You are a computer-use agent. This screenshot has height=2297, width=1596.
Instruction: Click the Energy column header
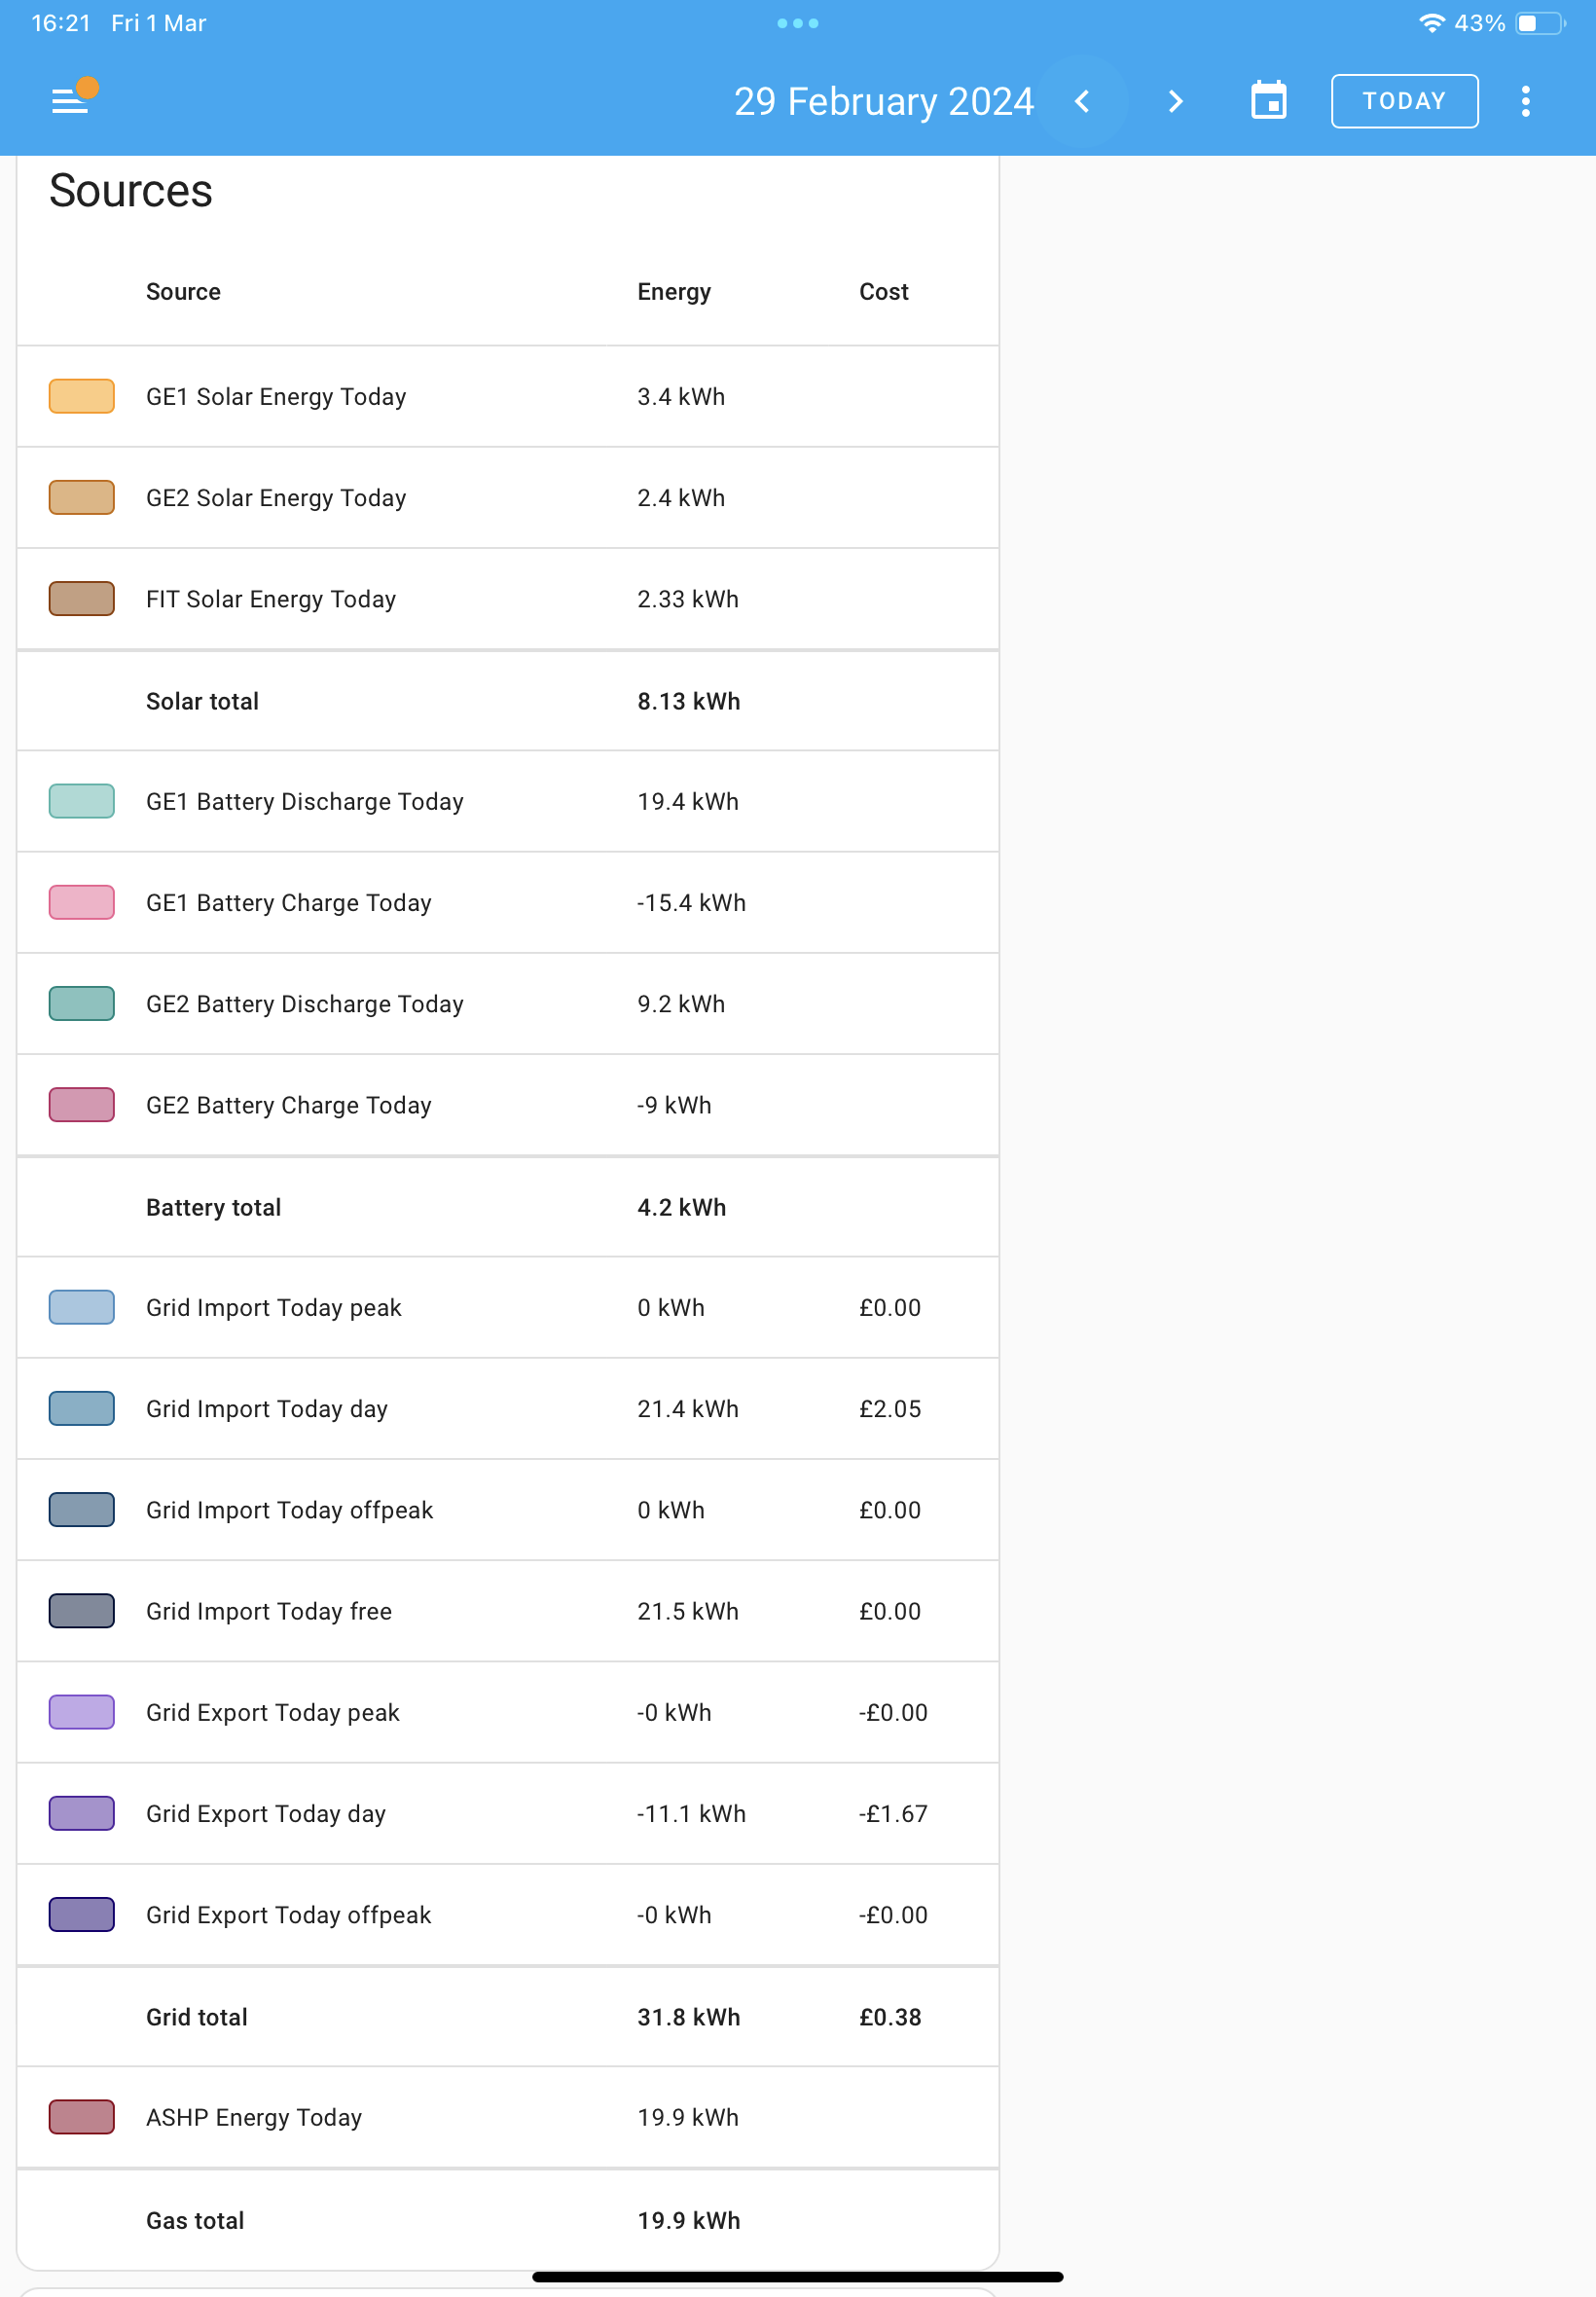674,292
